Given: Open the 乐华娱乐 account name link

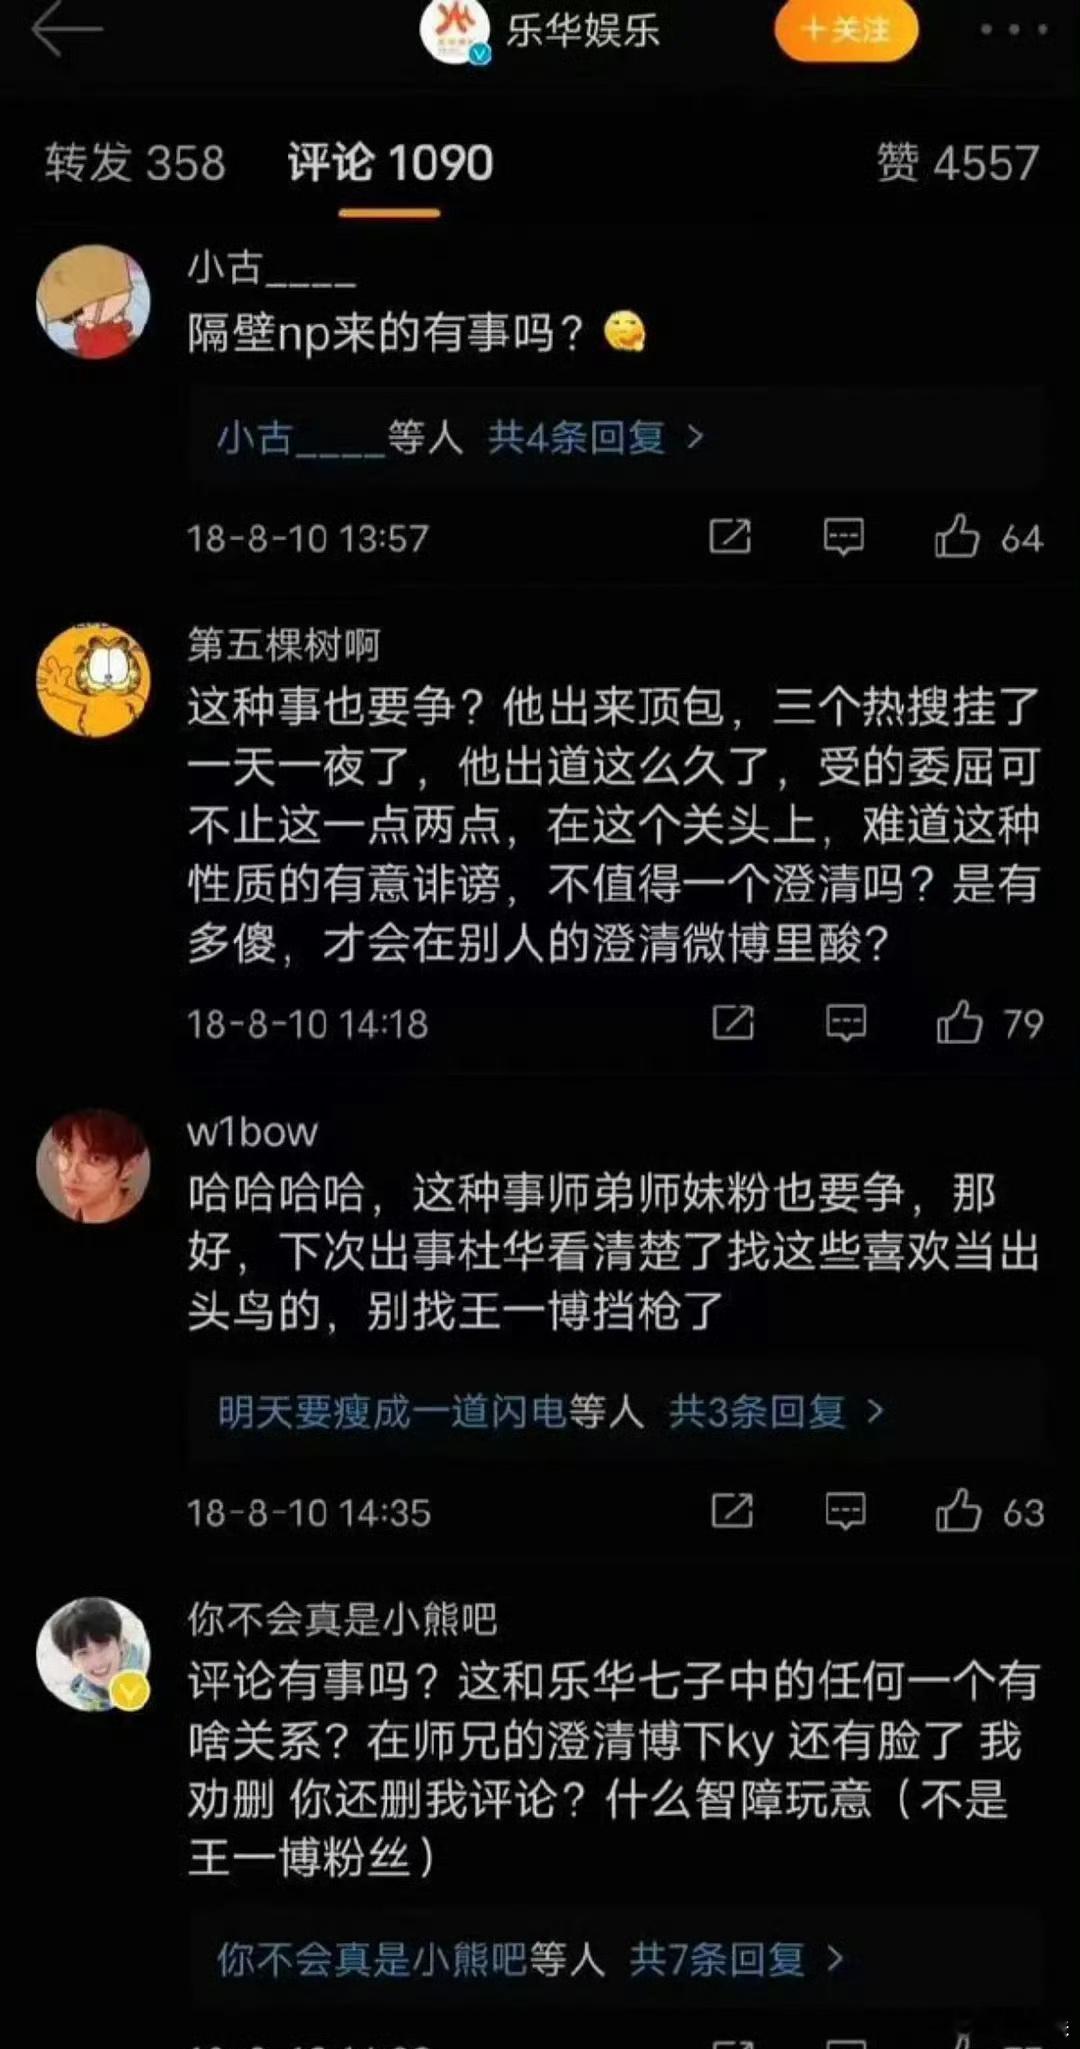Looking at the screenshot, I should [x=583, y=31].
